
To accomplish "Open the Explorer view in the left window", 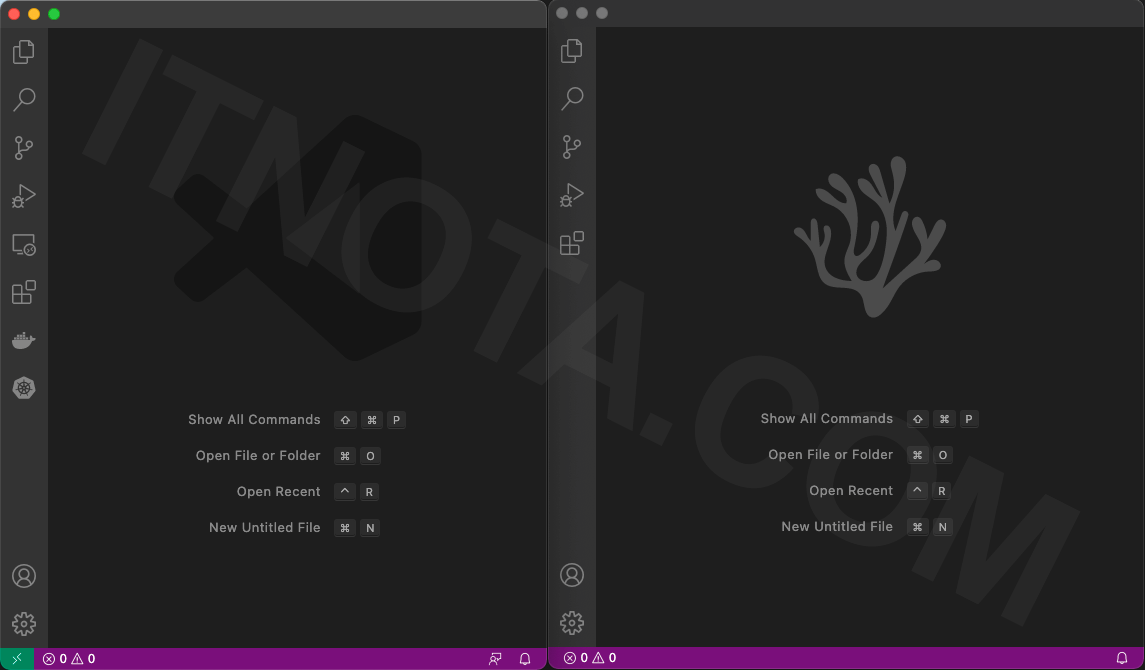I will (x=24, y=51).
